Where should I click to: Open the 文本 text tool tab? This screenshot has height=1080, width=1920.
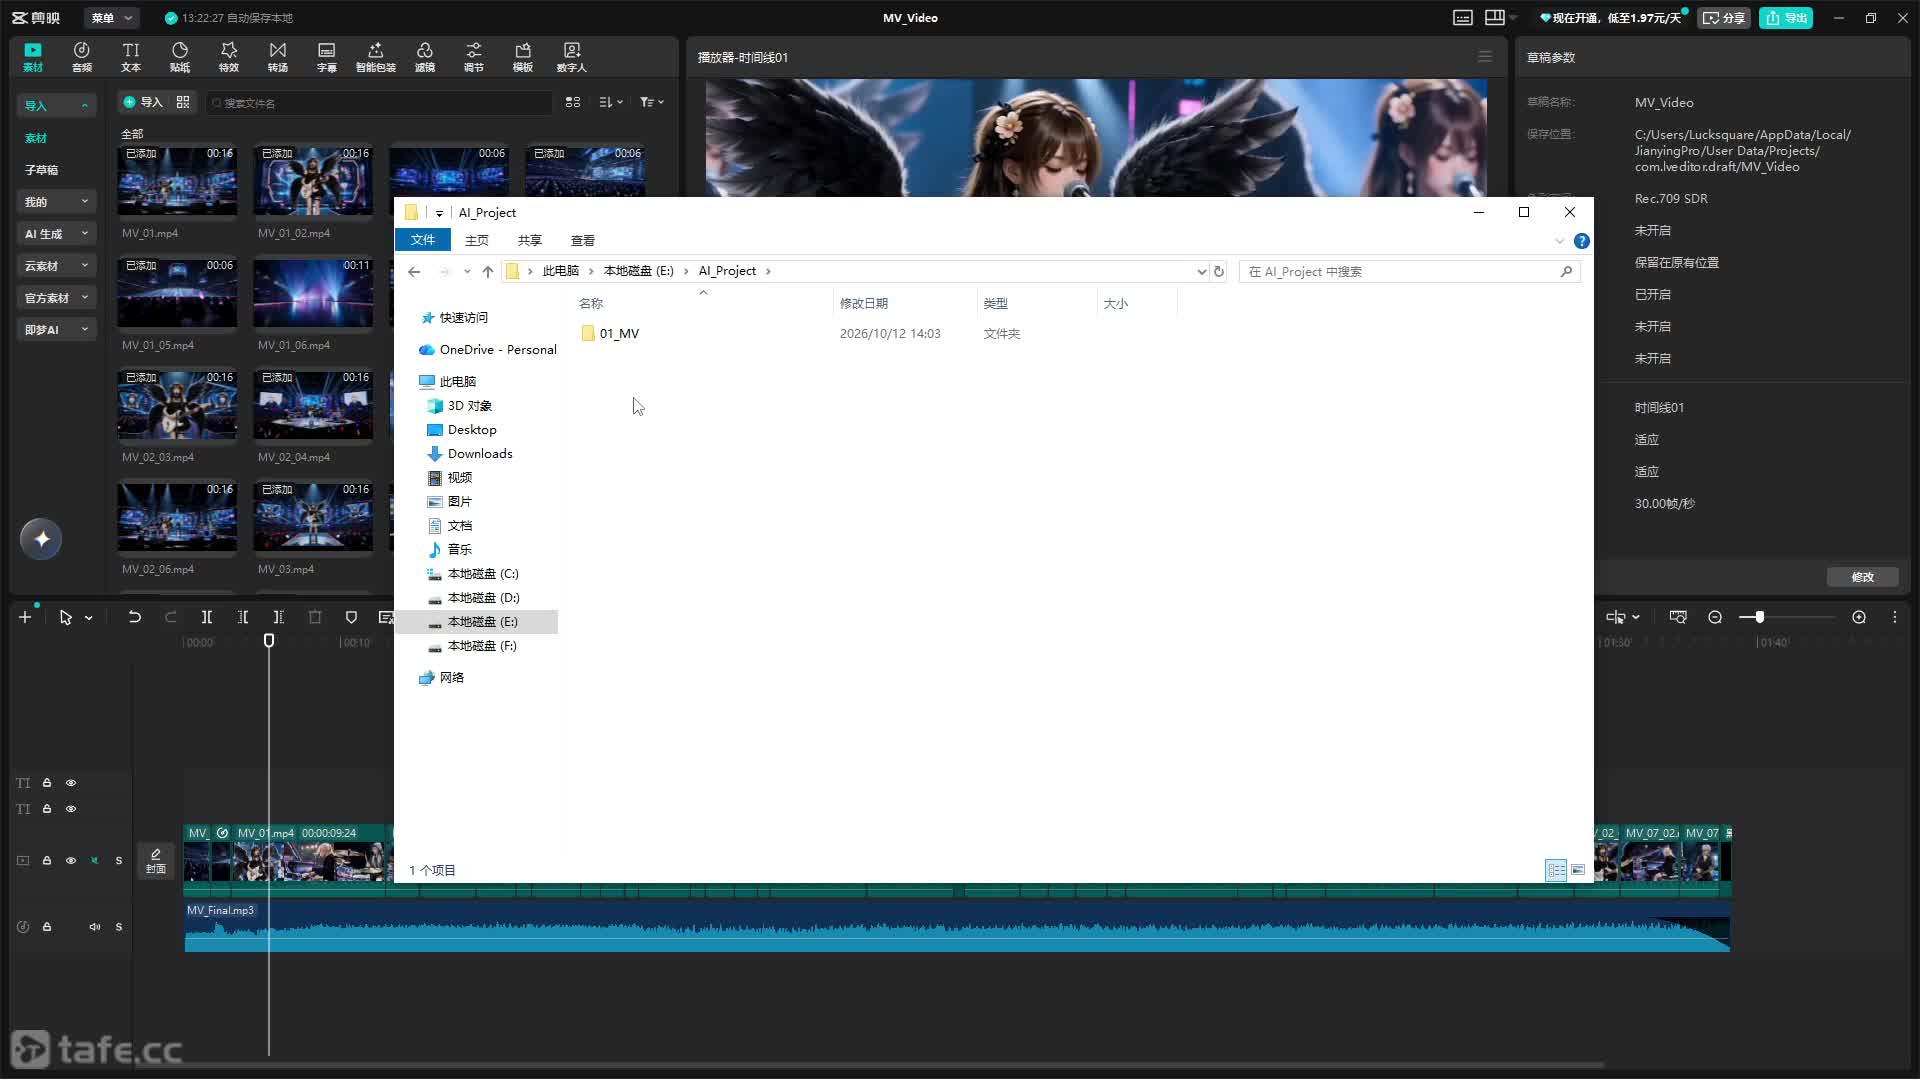(131, 57)
